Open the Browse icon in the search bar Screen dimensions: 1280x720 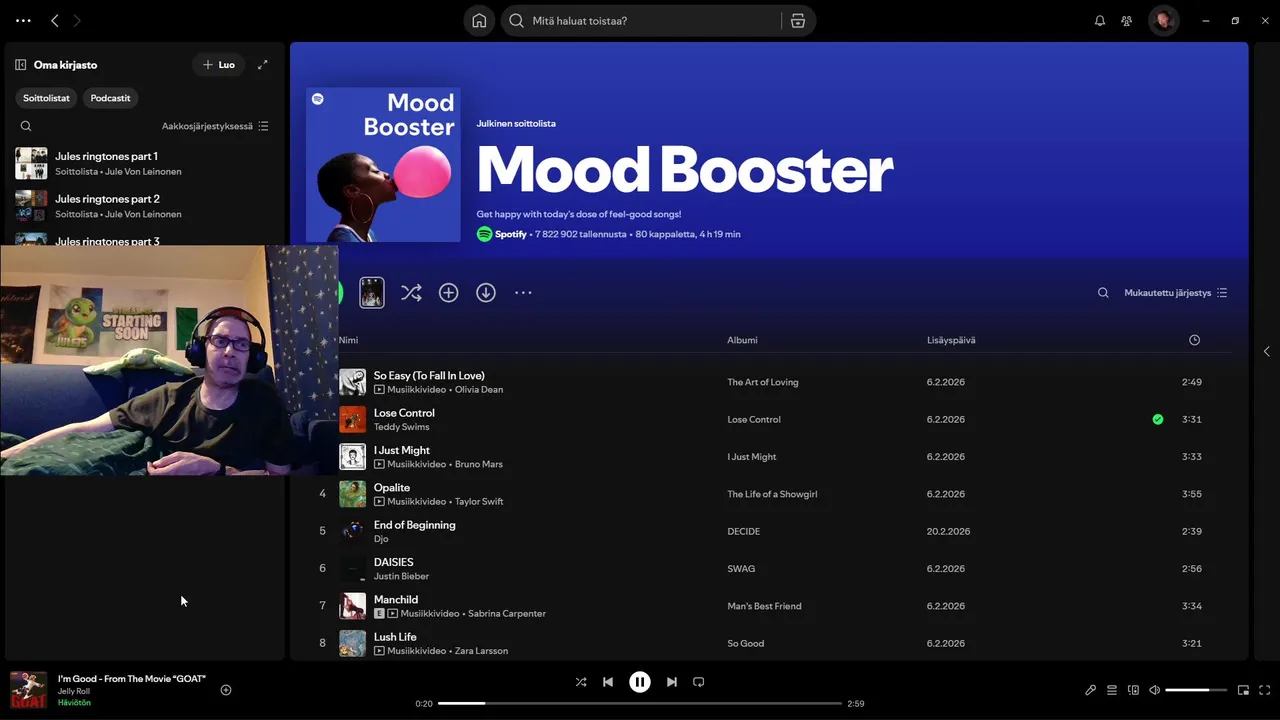[x=798, y=20]
